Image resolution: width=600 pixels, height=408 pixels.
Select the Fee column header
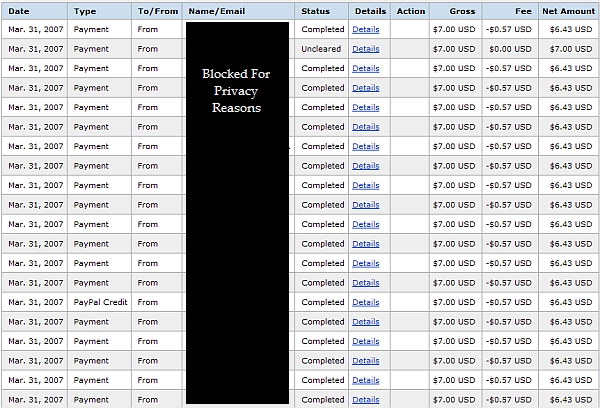[523, 11]
